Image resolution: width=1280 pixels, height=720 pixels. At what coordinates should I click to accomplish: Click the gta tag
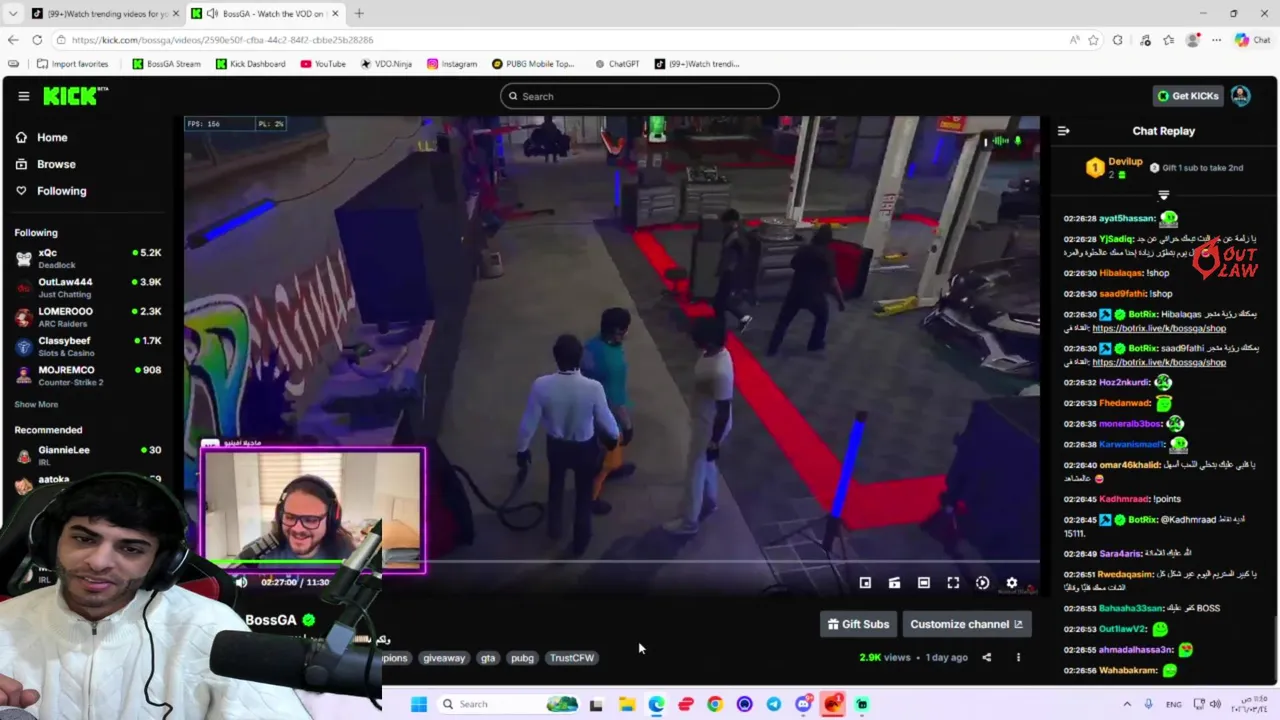pos(488,658)
